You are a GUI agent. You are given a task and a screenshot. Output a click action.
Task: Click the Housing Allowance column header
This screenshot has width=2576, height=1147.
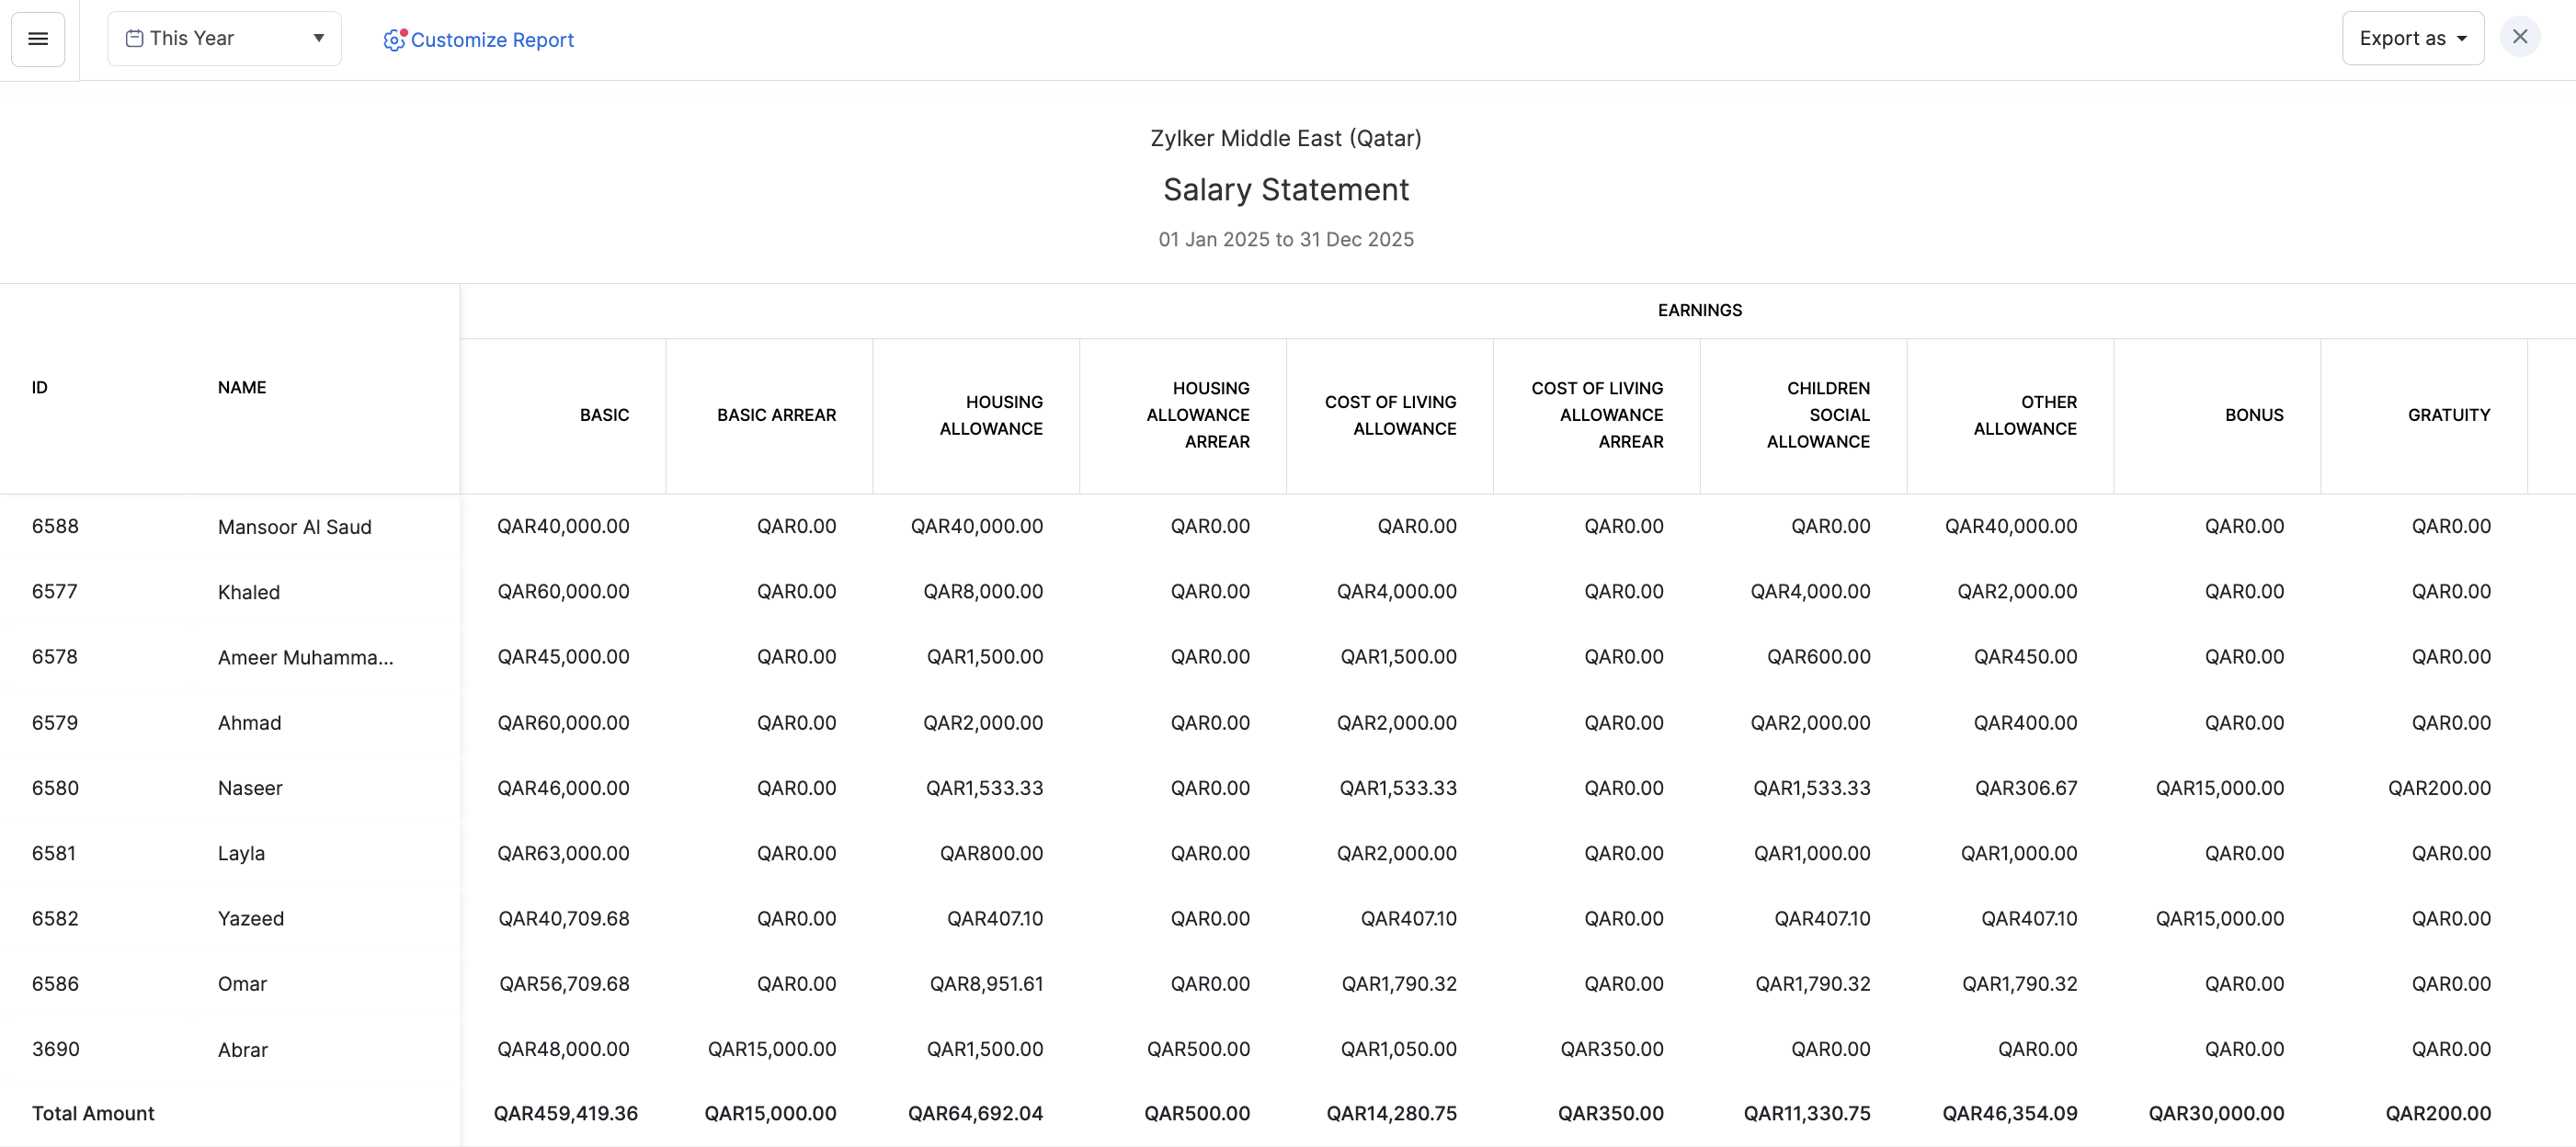pyautogui.click(x=991, y=415)
